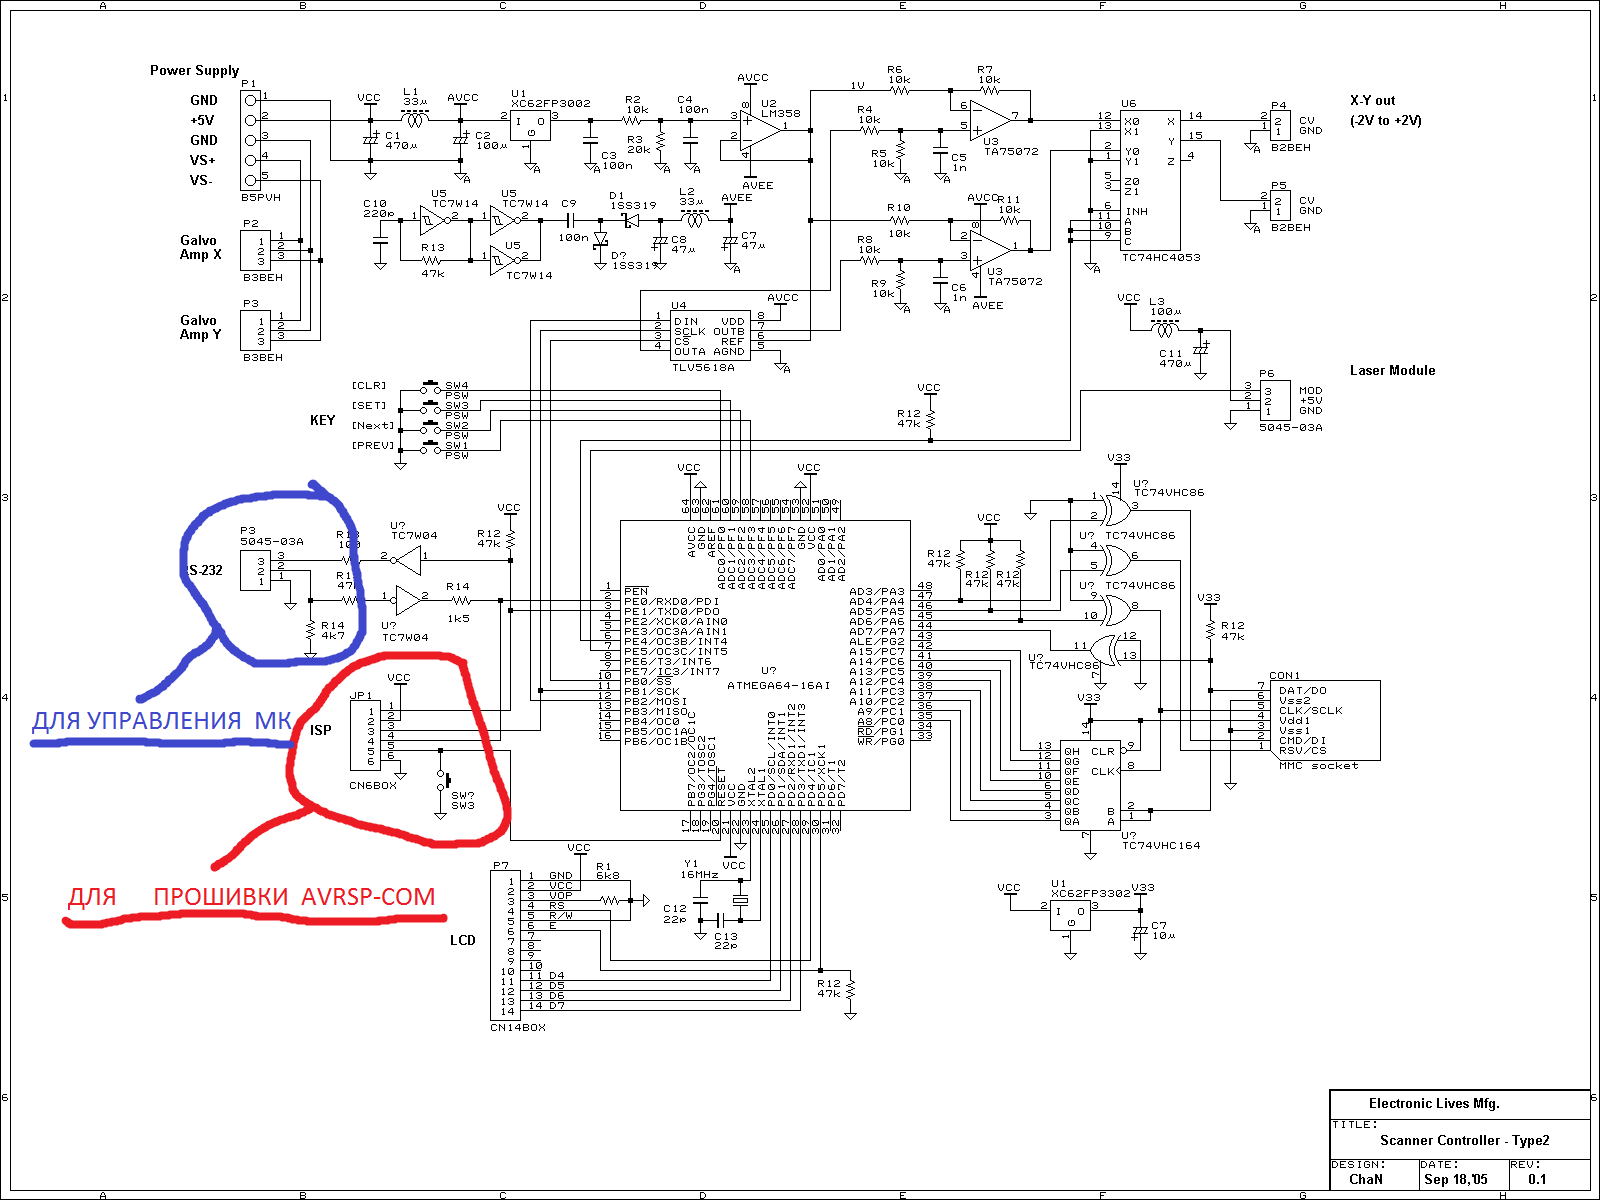Click the 'R14 4k7' resistor label

[332, 630]
